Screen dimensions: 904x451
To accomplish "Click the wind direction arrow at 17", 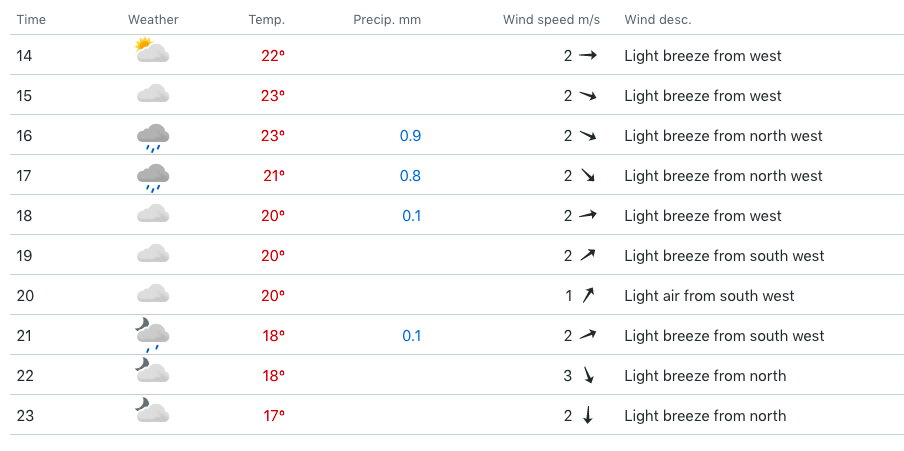I will (587, 175).
